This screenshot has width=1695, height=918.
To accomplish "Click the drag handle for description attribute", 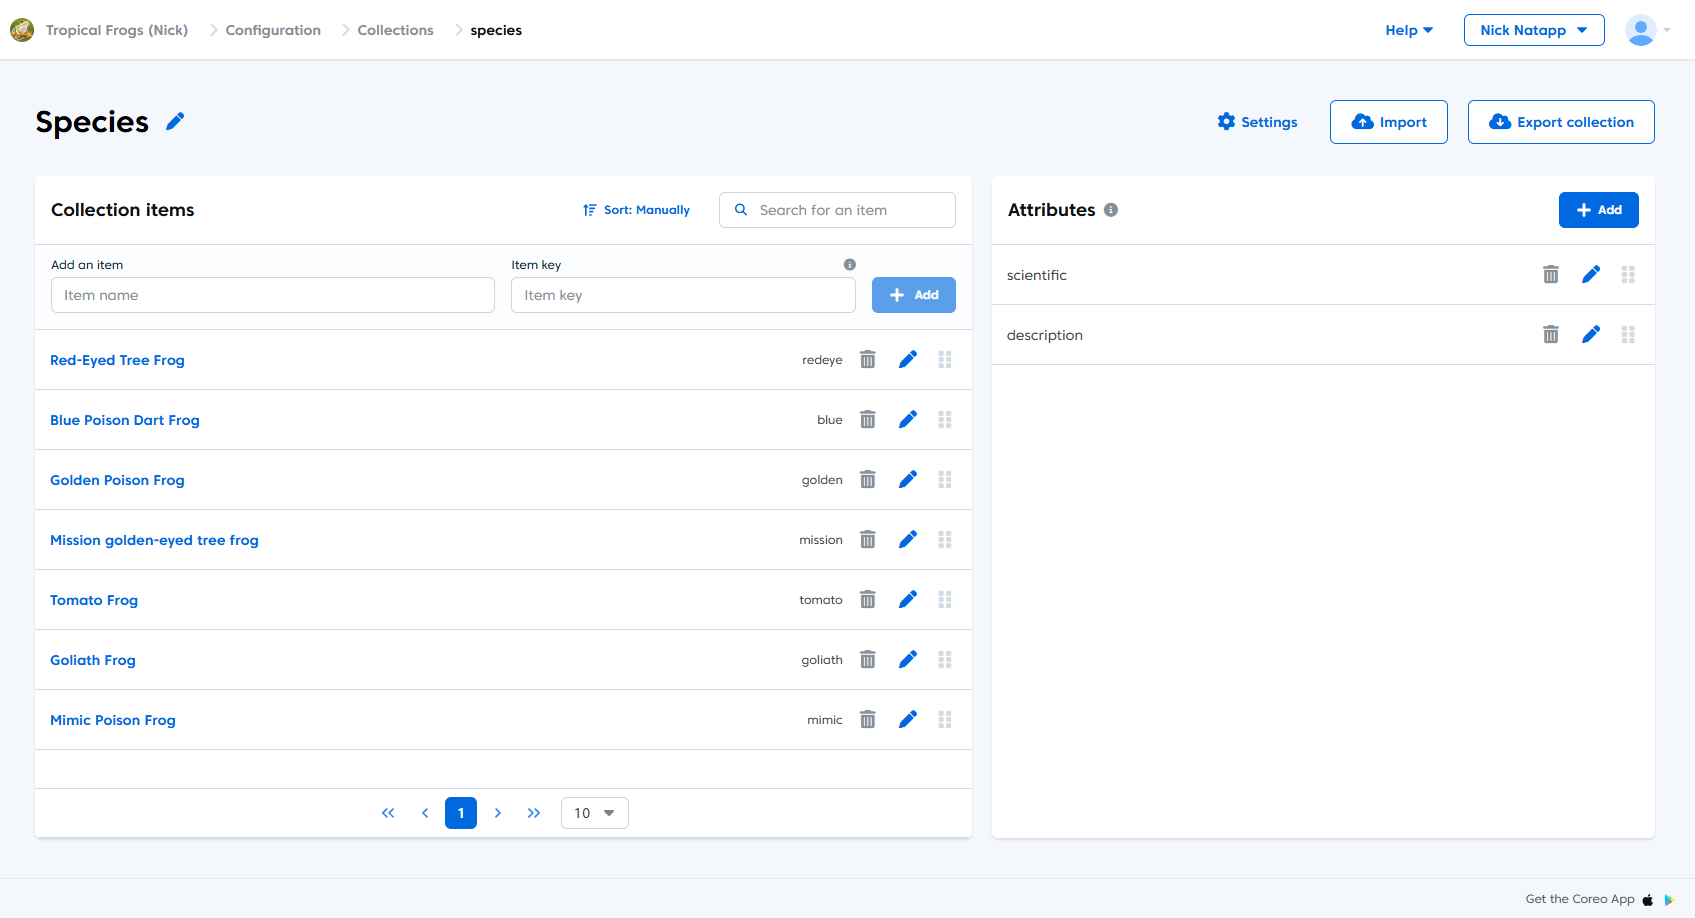I will click(x=1628, y=335).
